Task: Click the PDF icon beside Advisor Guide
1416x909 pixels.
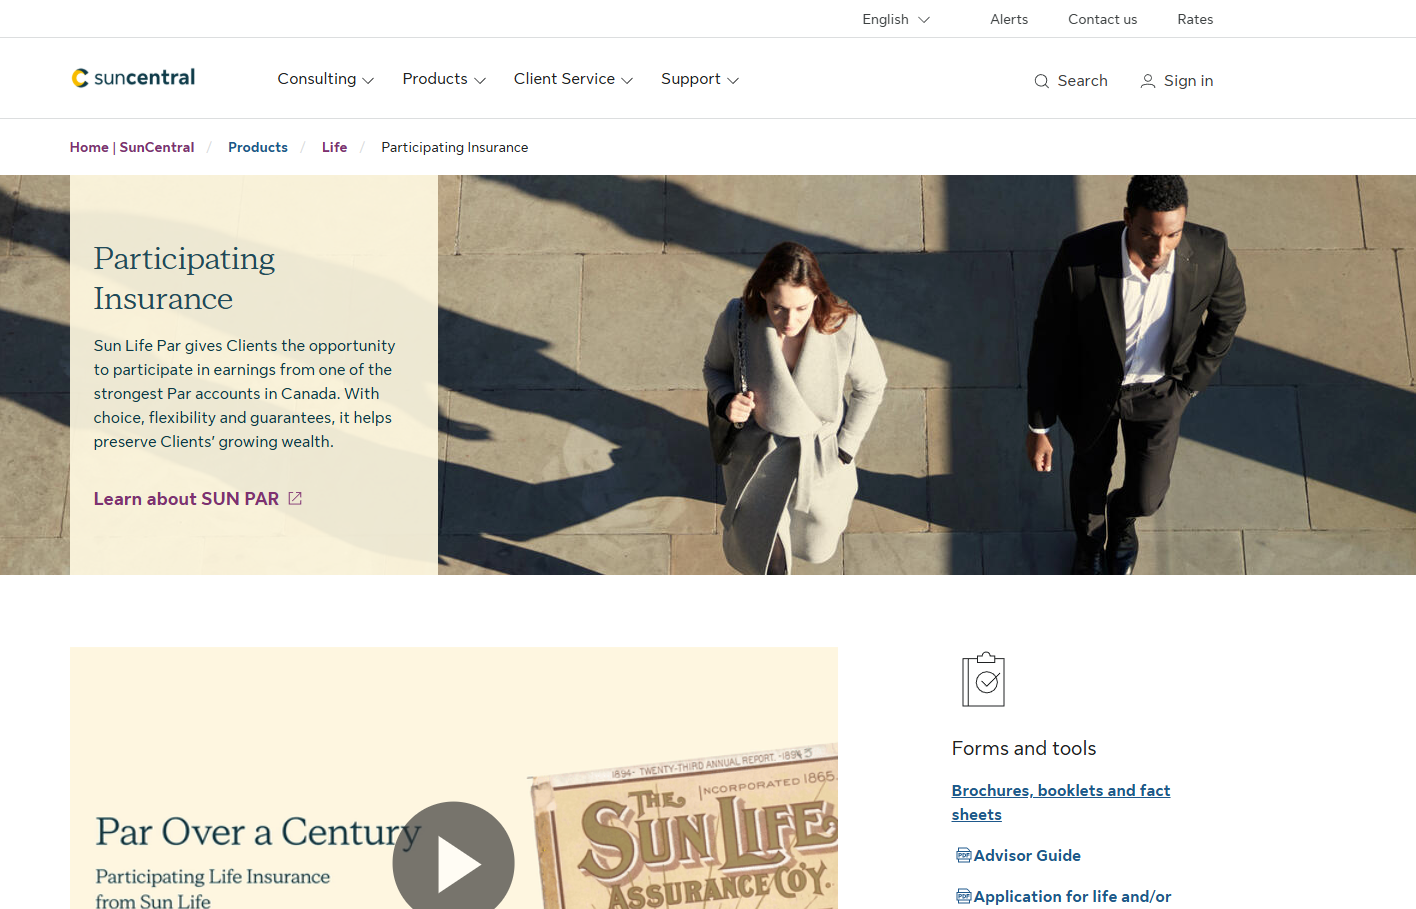Action: click(963, 855)
